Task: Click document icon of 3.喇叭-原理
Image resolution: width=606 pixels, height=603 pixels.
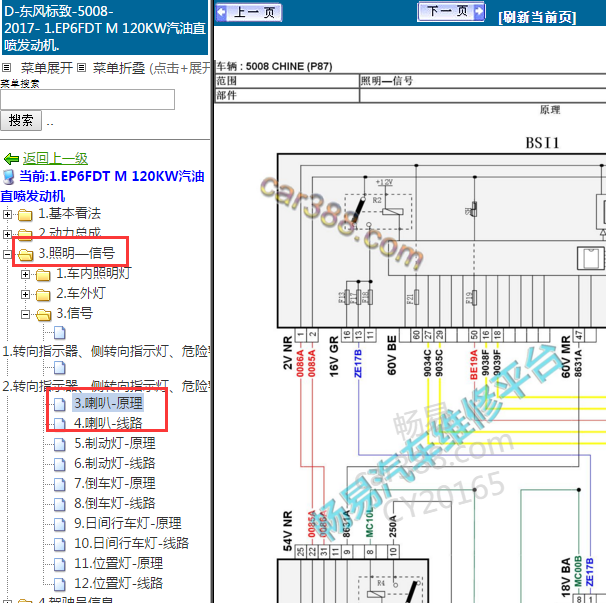Action: (60, 404)
